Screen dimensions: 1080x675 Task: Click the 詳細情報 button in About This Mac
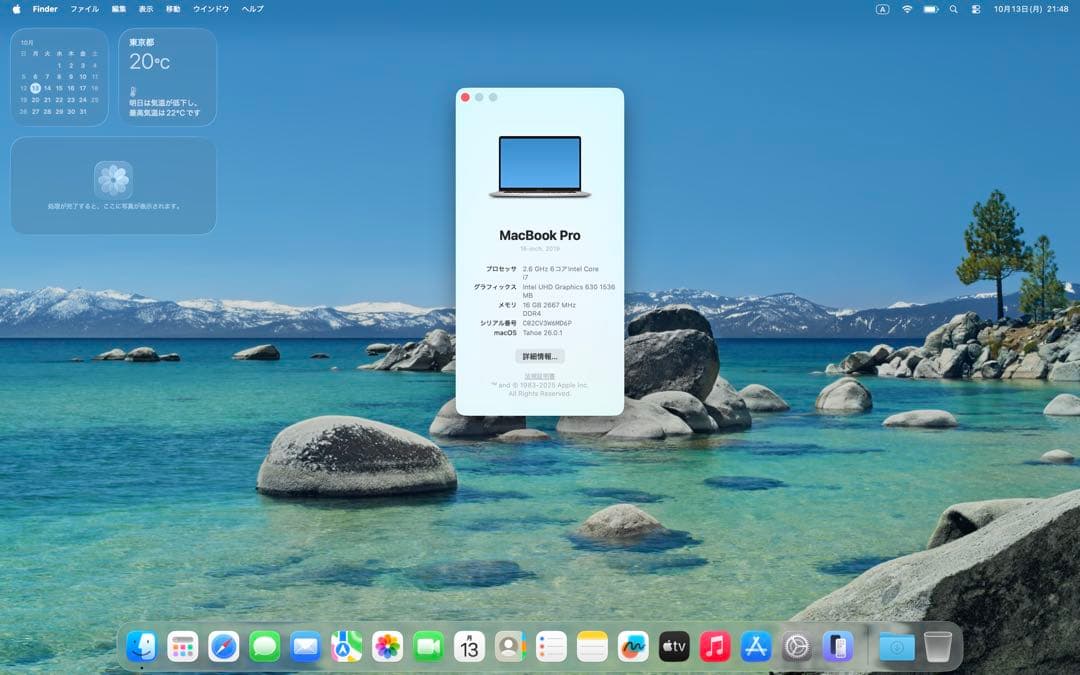(539, 356)
